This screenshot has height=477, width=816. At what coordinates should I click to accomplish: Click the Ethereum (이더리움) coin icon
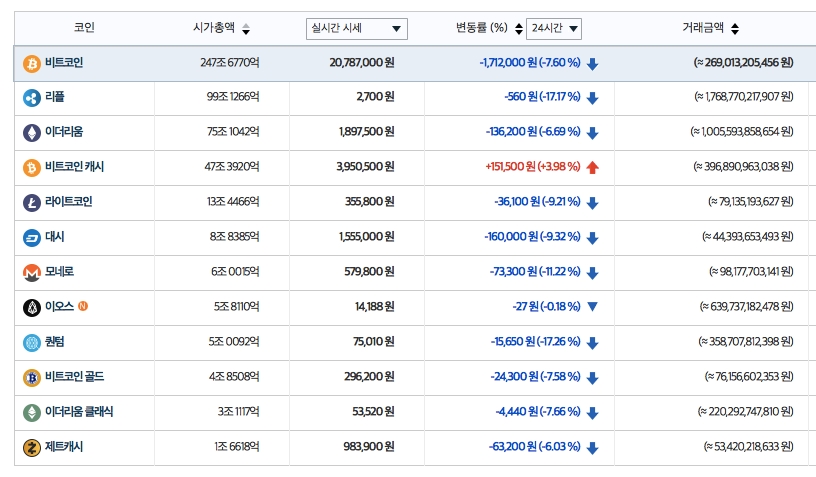(x=32, y=133)
